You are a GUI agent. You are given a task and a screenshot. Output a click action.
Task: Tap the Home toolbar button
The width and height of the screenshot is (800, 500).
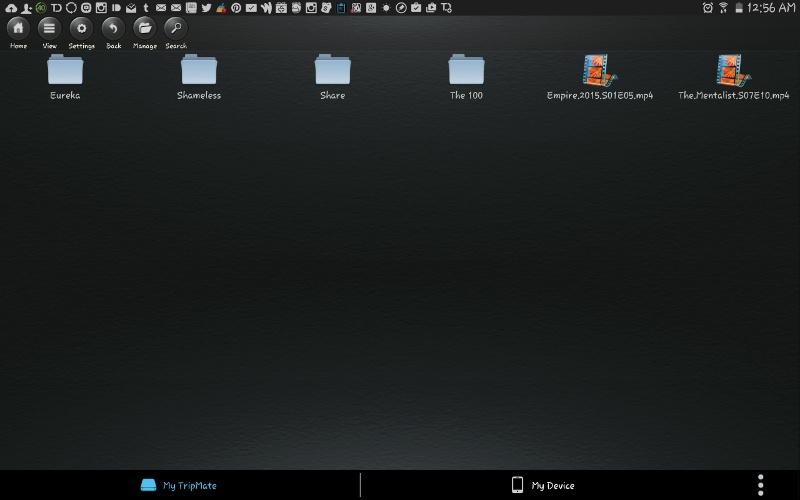[x=18, y=33]
